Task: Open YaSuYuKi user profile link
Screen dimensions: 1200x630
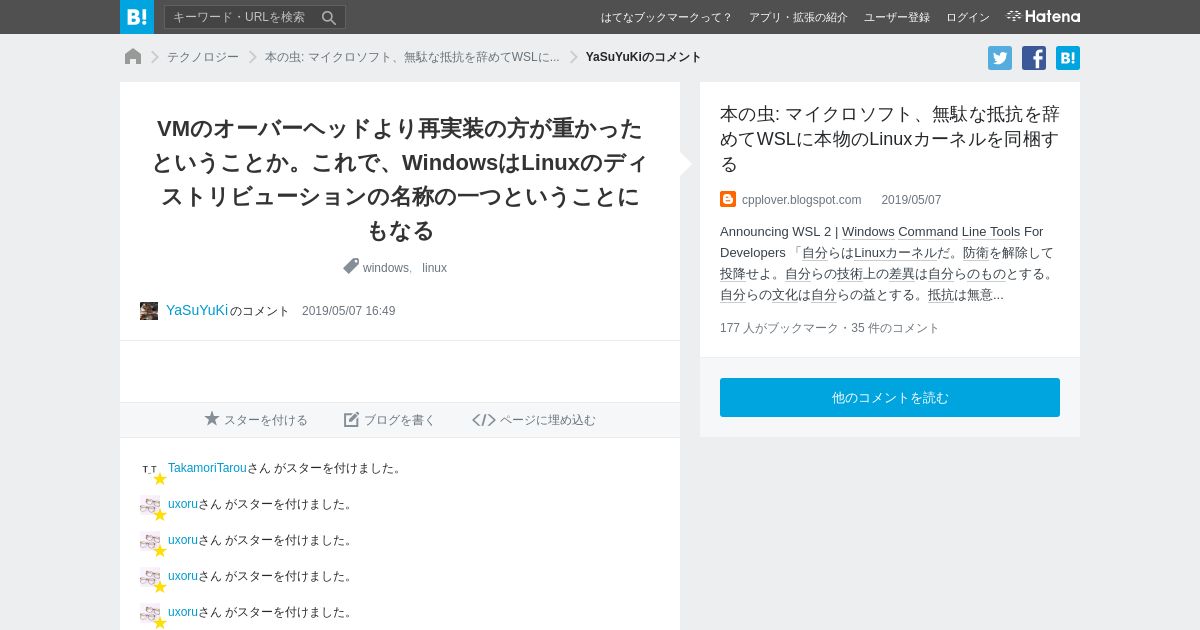Action: pyautogui.click(x=197, y=310)
